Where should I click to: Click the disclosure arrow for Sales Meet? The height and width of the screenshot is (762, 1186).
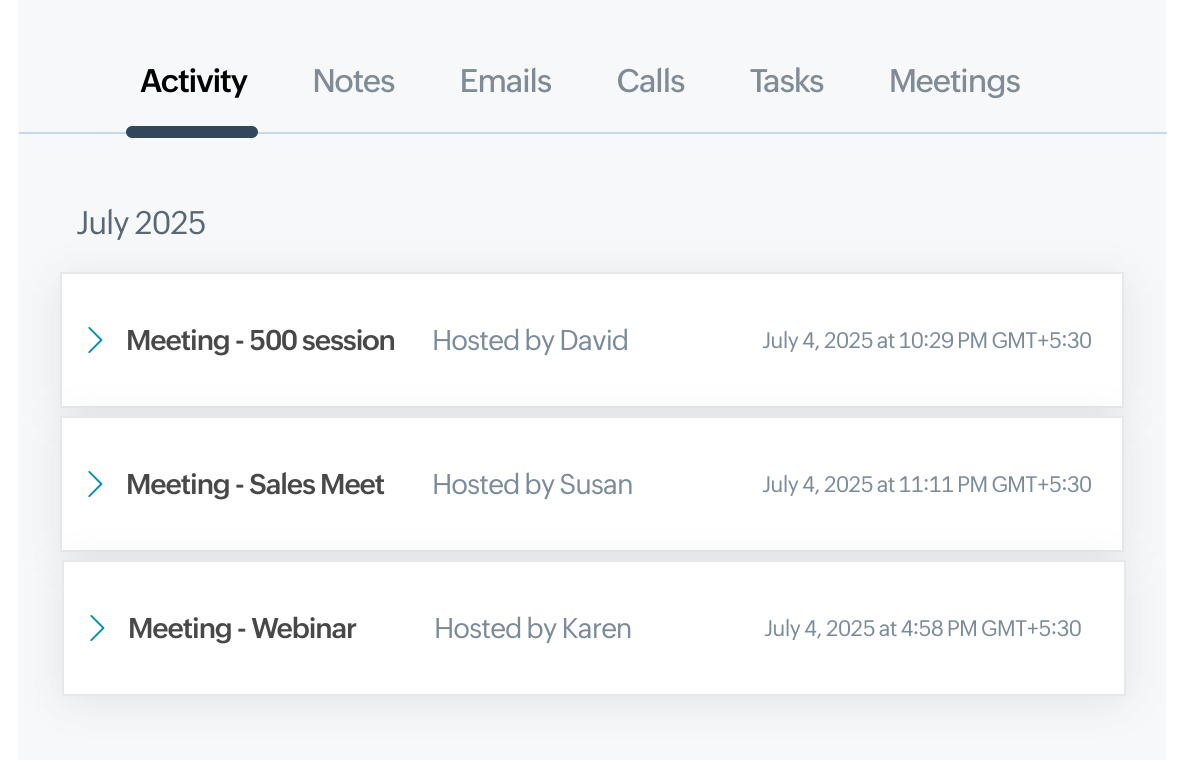click(x=96, y=484)
